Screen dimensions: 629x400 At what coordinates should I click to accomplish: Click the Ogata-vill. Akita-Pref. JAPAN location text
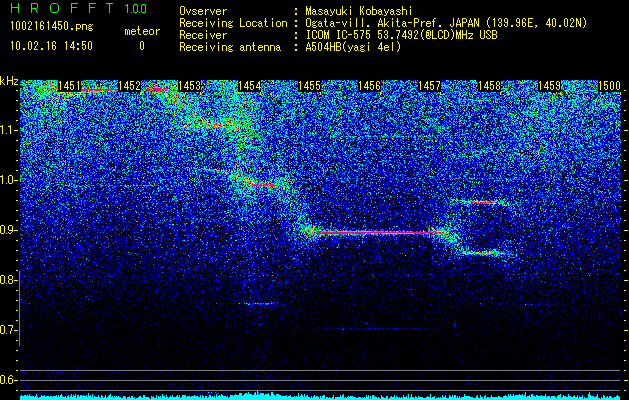tap(446, 23)
